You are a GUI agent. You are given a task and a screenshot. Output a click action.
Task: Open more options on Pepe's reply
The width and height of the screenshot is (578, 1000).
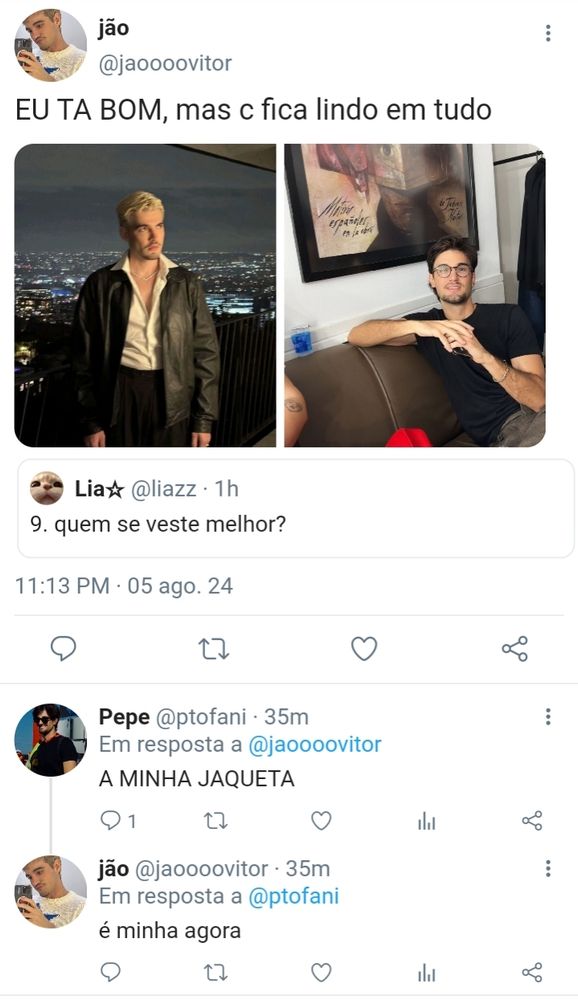(547, 716)
